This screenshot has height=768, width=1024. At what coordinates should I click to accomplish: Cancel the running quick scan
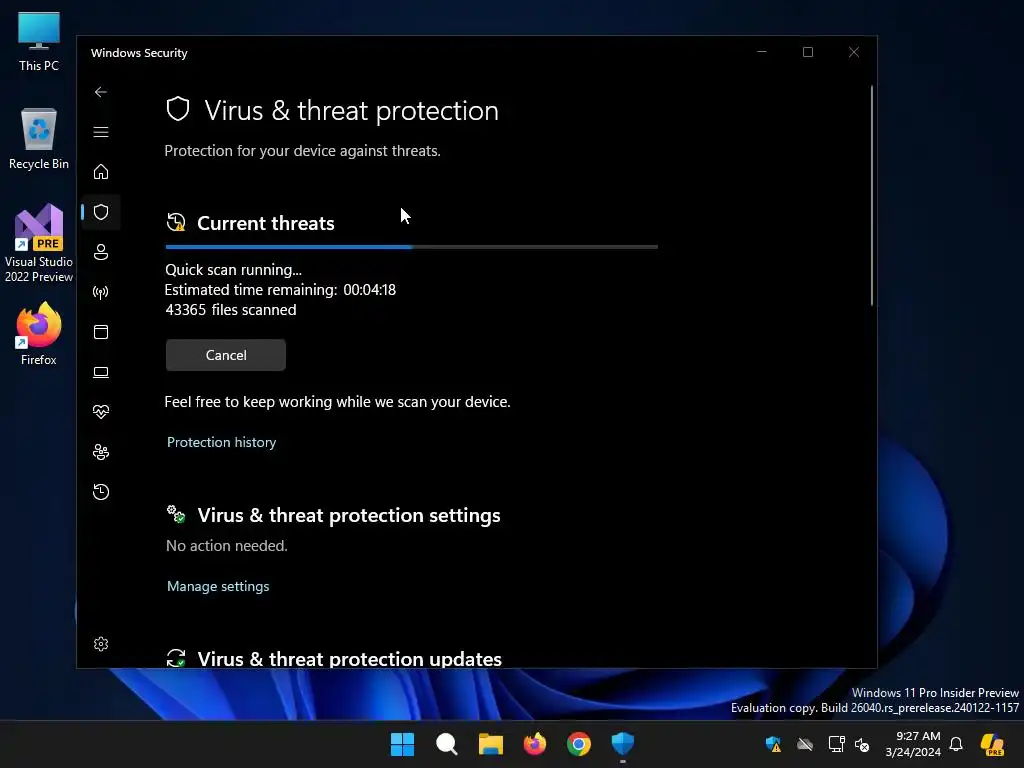click(x=225, y=355)
